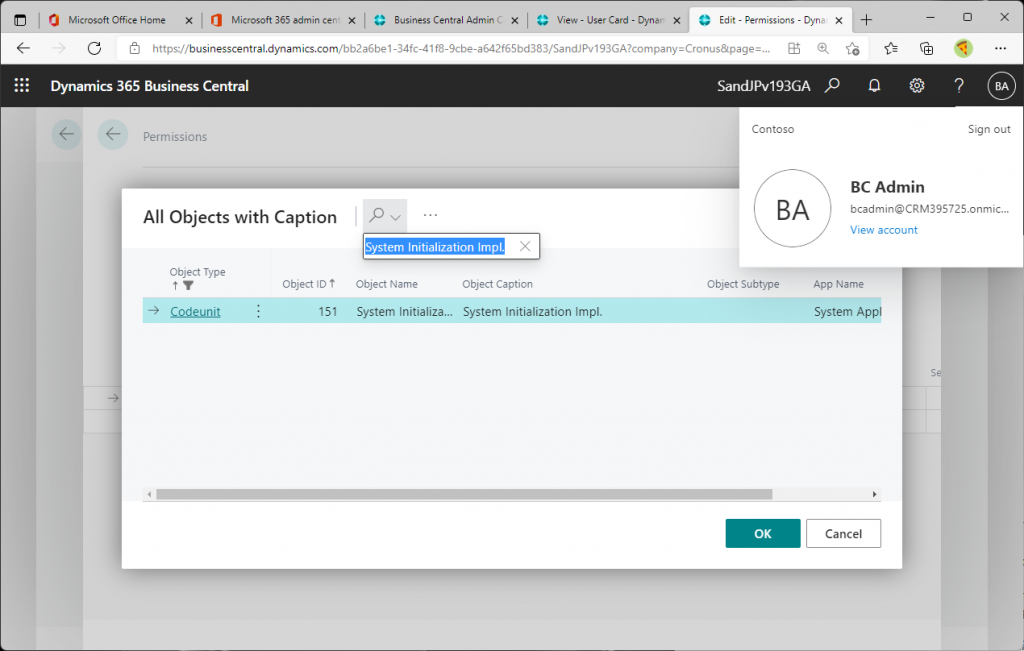Open row actions menu for Codeunit 151
The width and height of the screenshot is (1024, 651).
coord(258,311)
